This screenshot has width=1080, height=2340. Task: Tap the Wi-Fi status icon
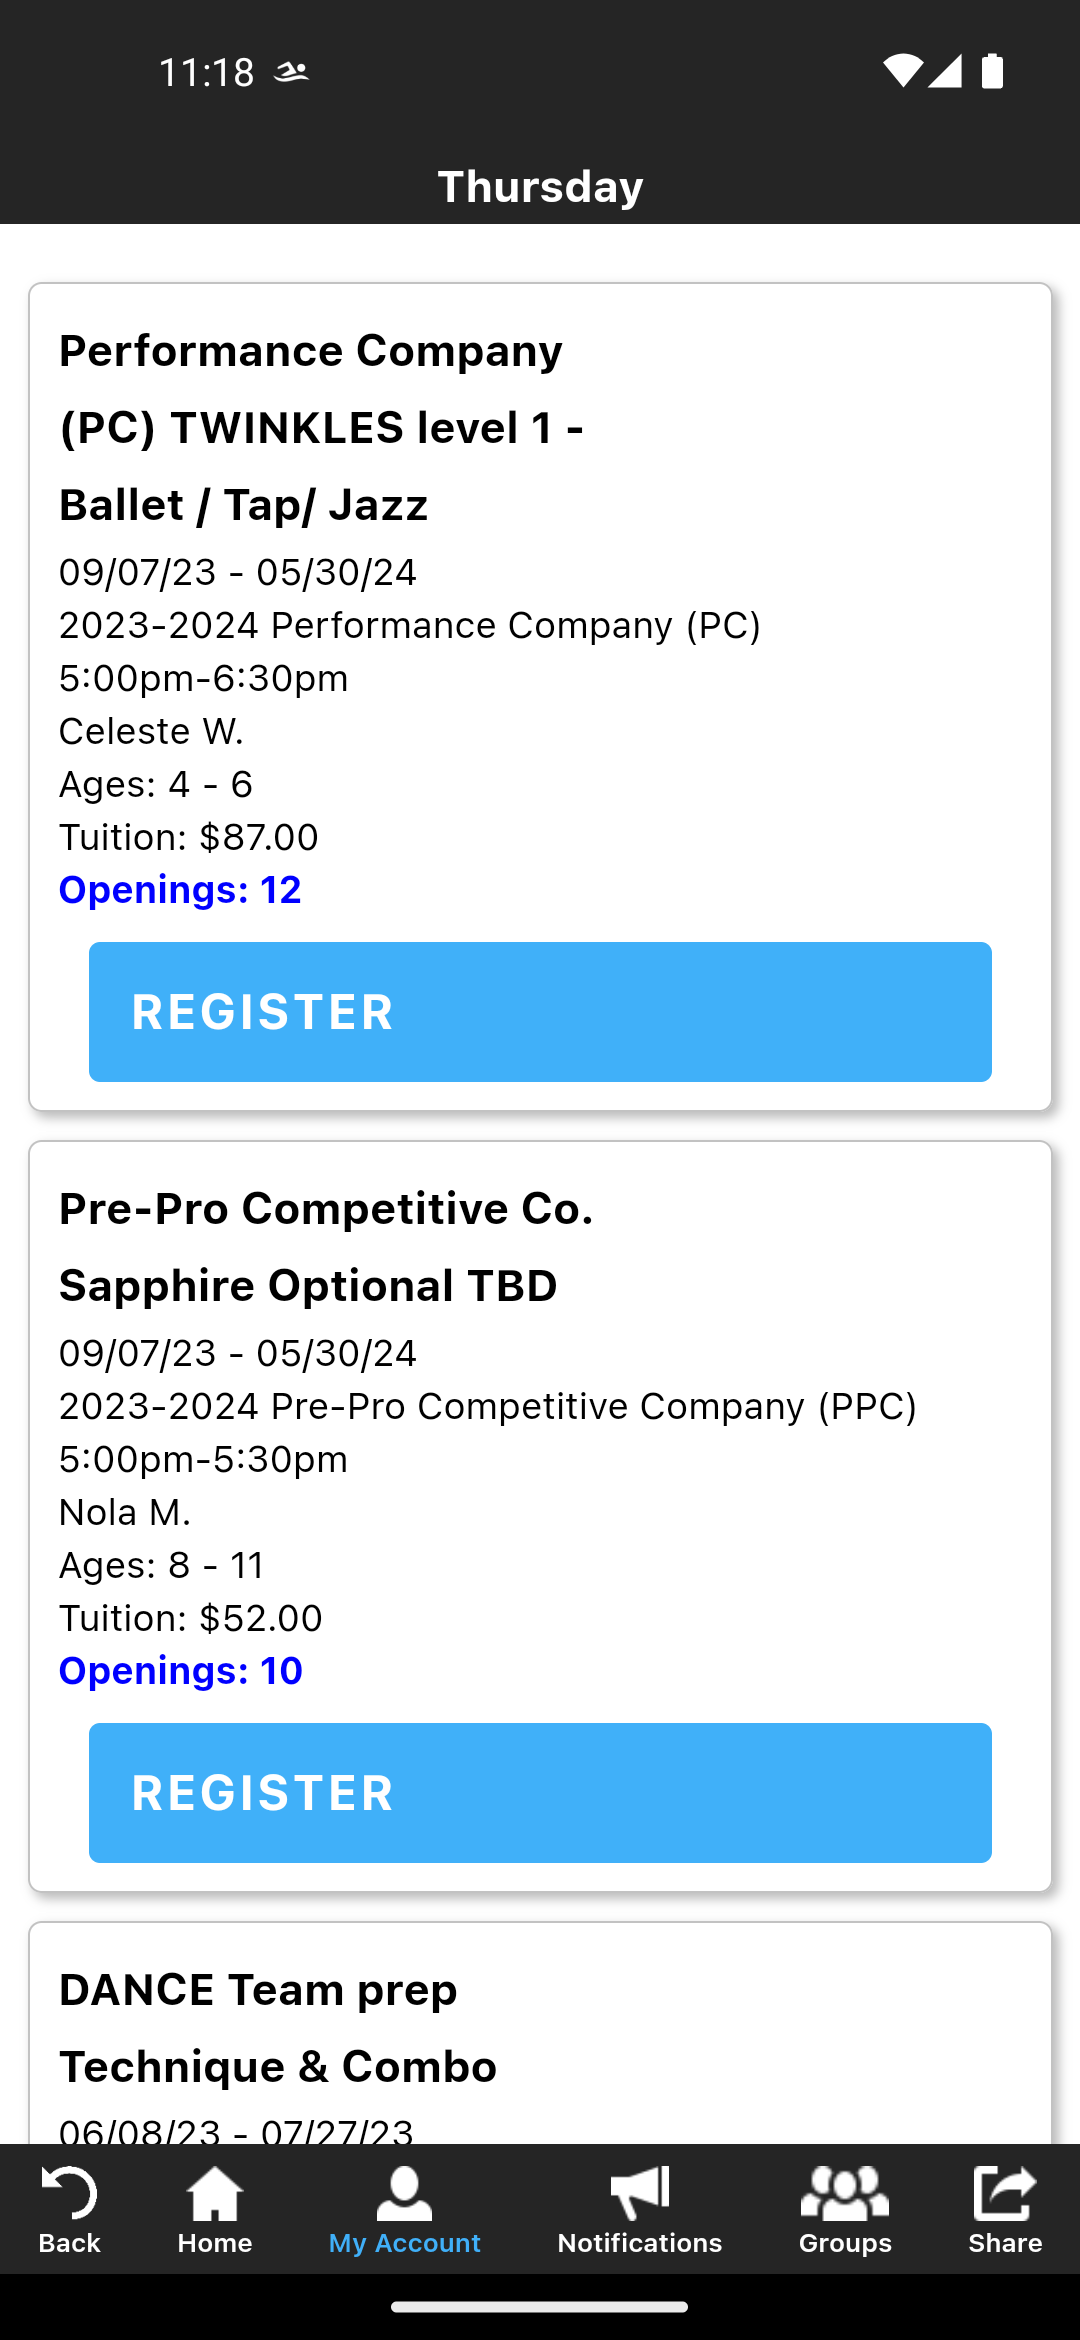pos(902,71)
